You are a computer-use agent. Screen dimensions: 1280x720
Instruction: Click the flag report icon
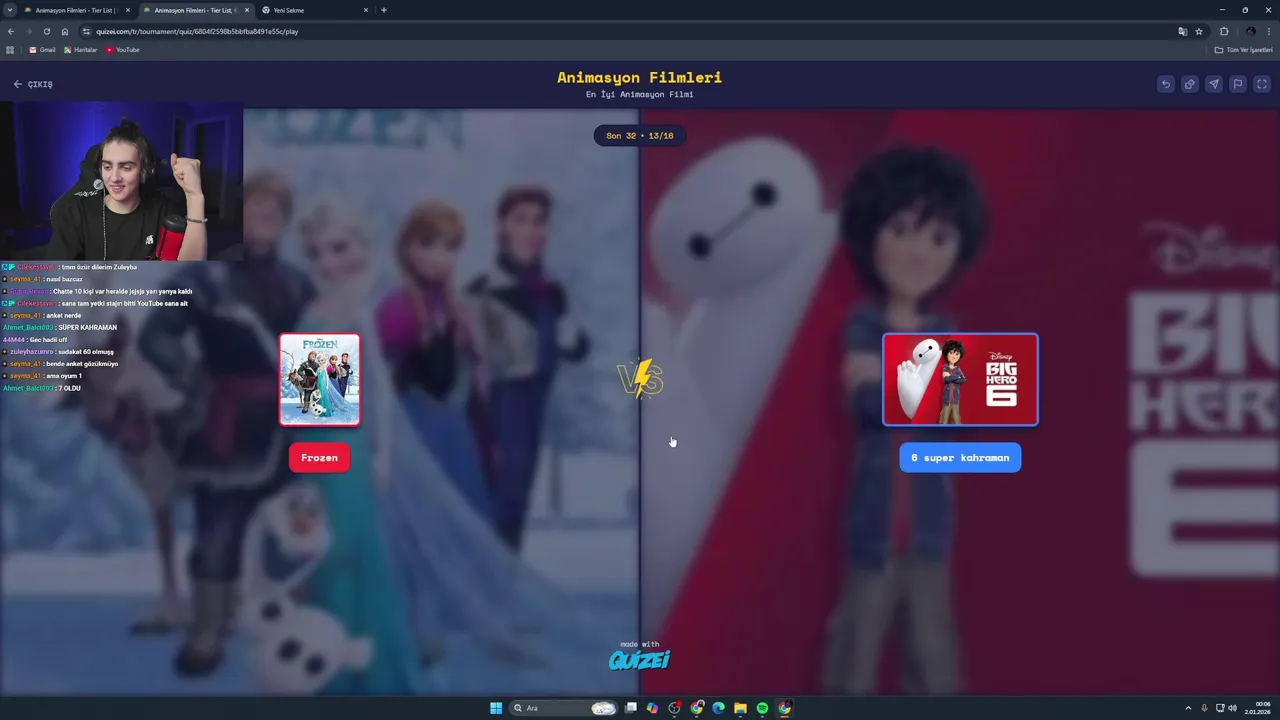pos(1238,84)
